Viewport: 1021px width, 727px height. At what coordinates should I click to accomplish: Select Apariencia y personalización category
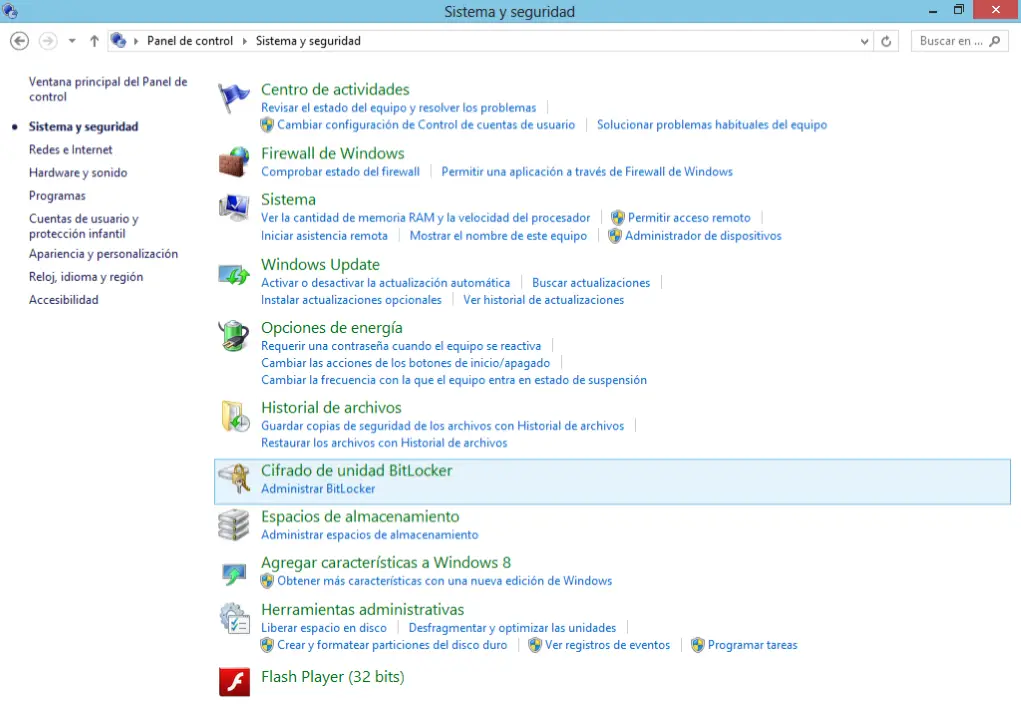104,254
